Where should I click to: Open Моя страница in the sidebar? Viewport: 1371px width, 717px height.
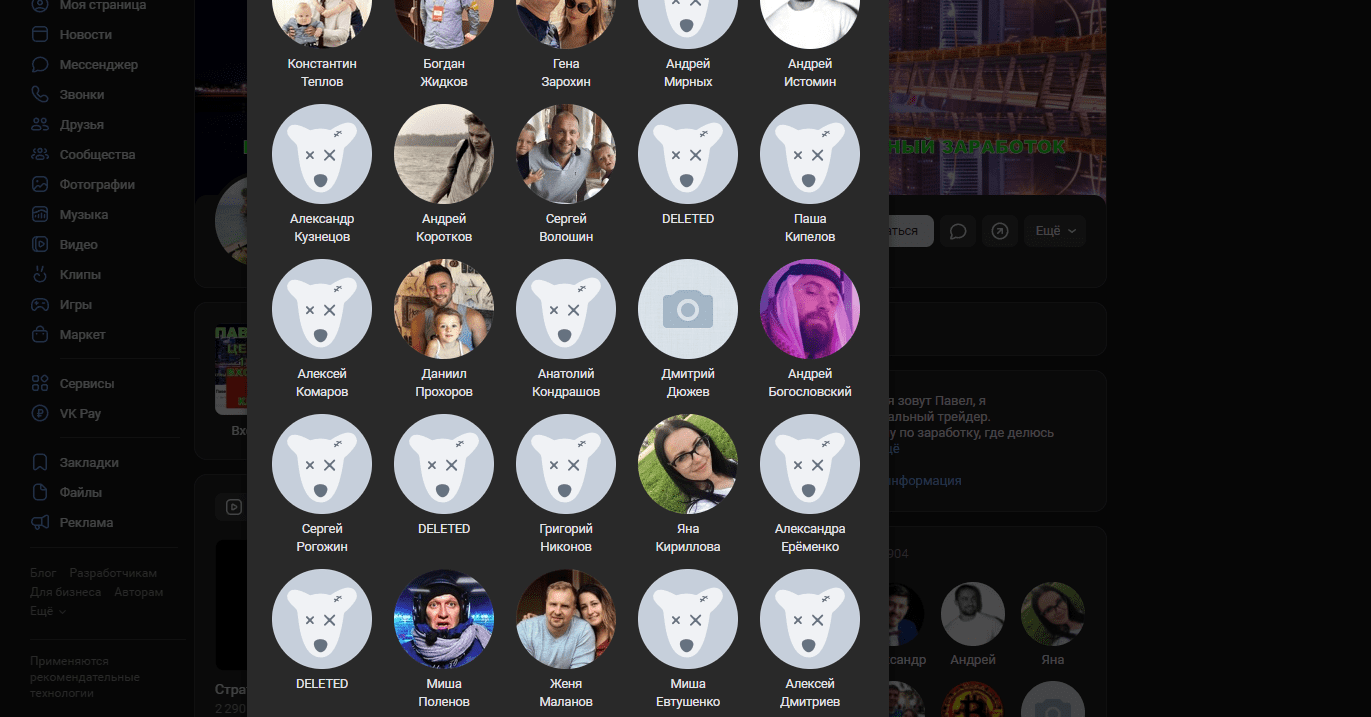point(88,5)
